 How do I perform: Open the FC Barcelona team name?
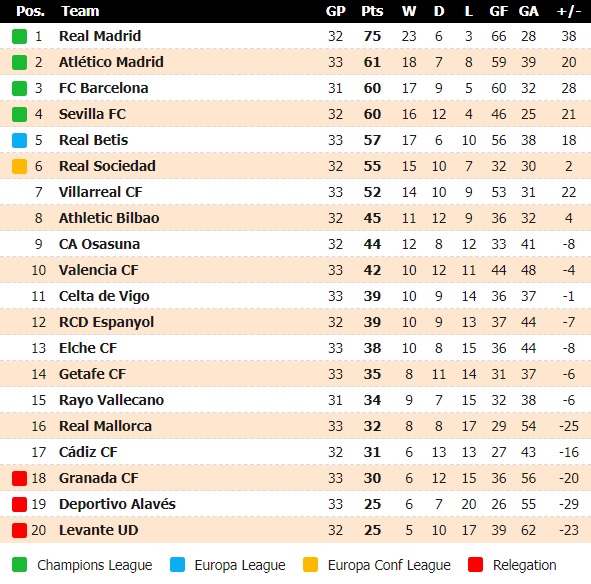104,88
